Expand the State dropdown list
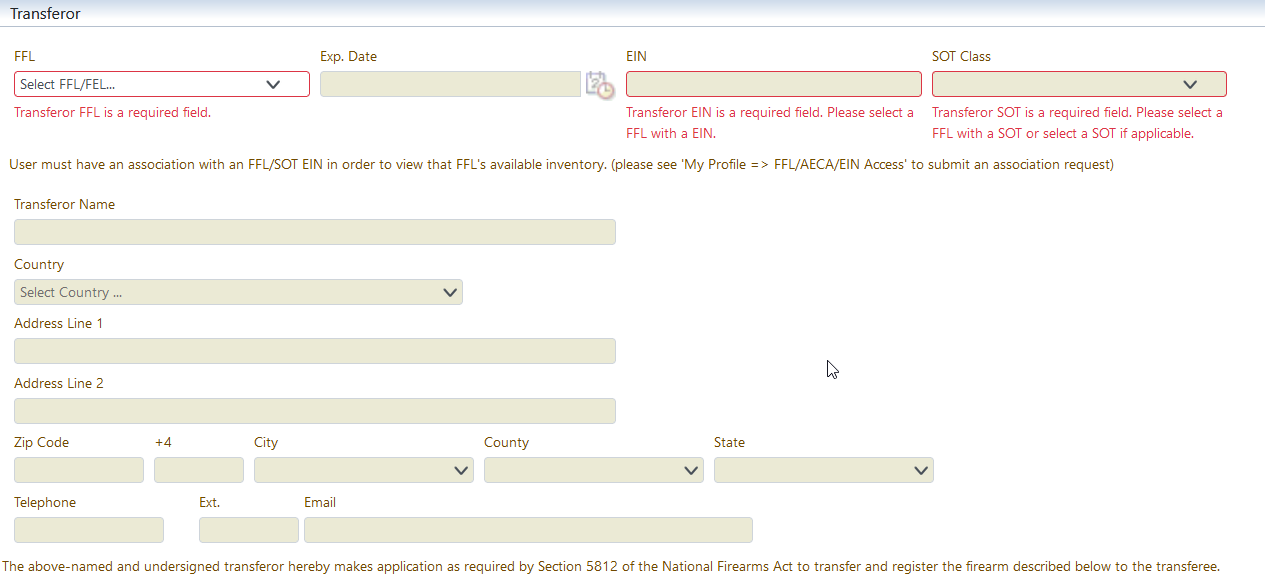This screenshot has width=1265, height=584. pyautogui.click(x=824, y=470)
